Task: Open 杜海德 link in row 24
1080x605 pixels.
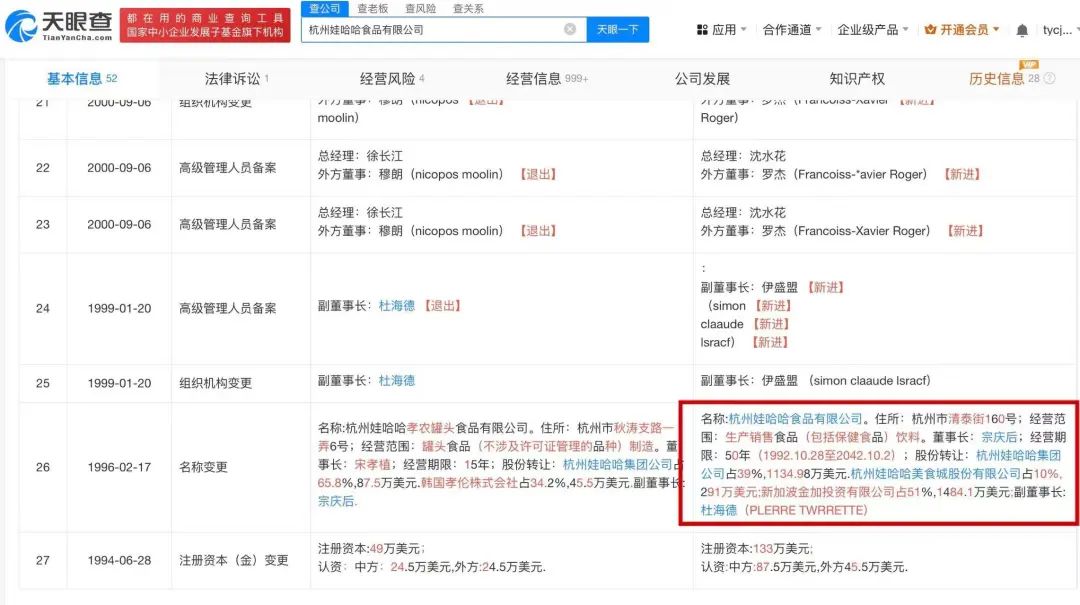Action: tap(397, 305)
